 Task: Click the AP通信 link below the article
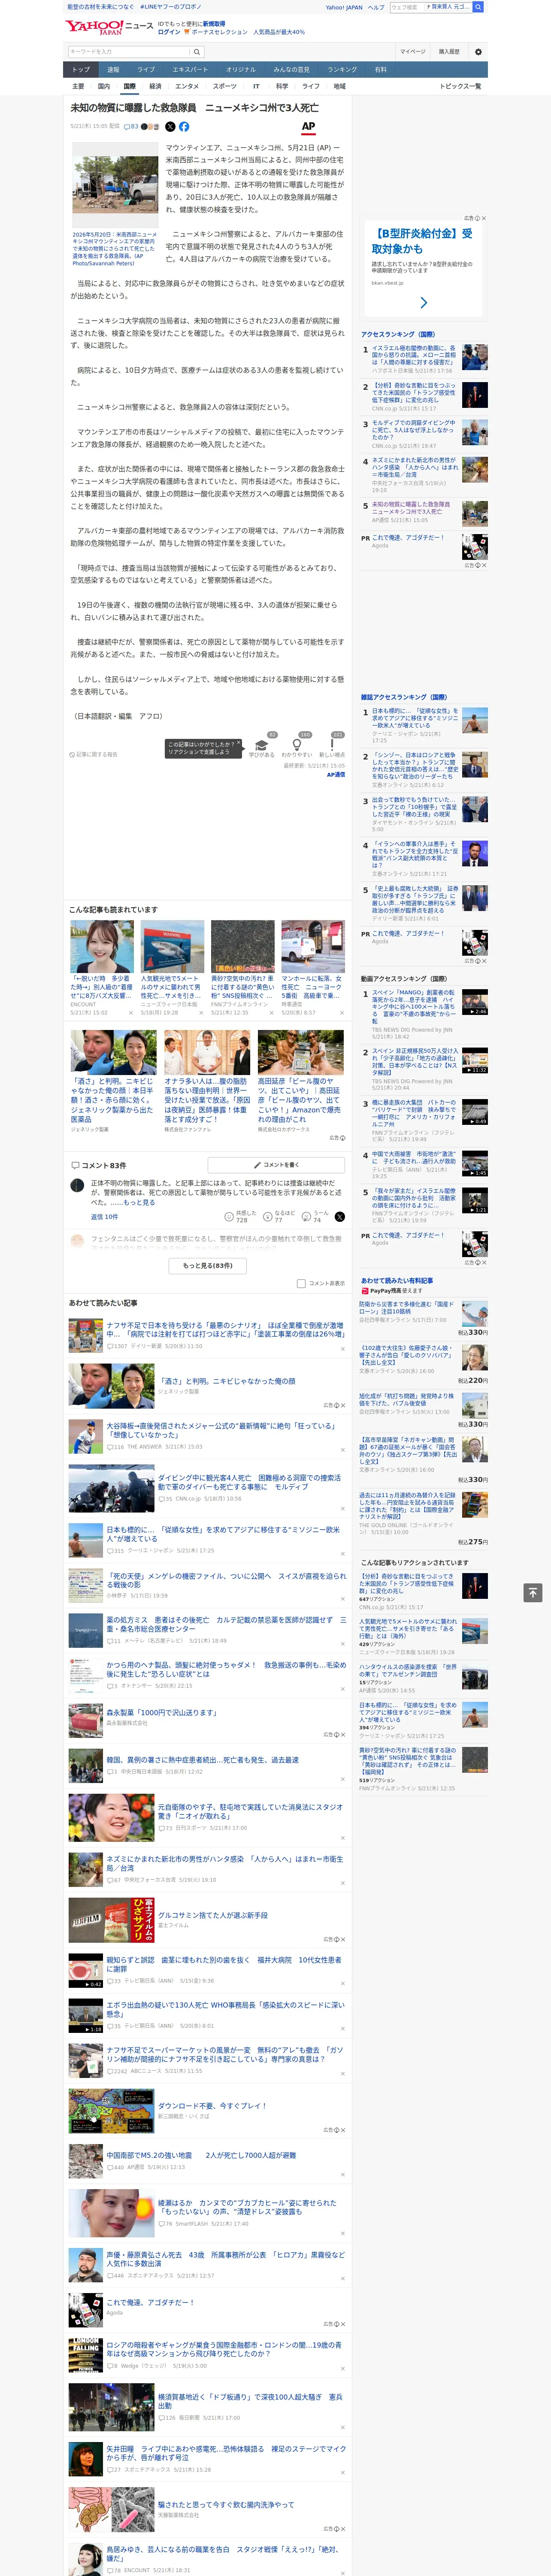(x=335, y=775)
